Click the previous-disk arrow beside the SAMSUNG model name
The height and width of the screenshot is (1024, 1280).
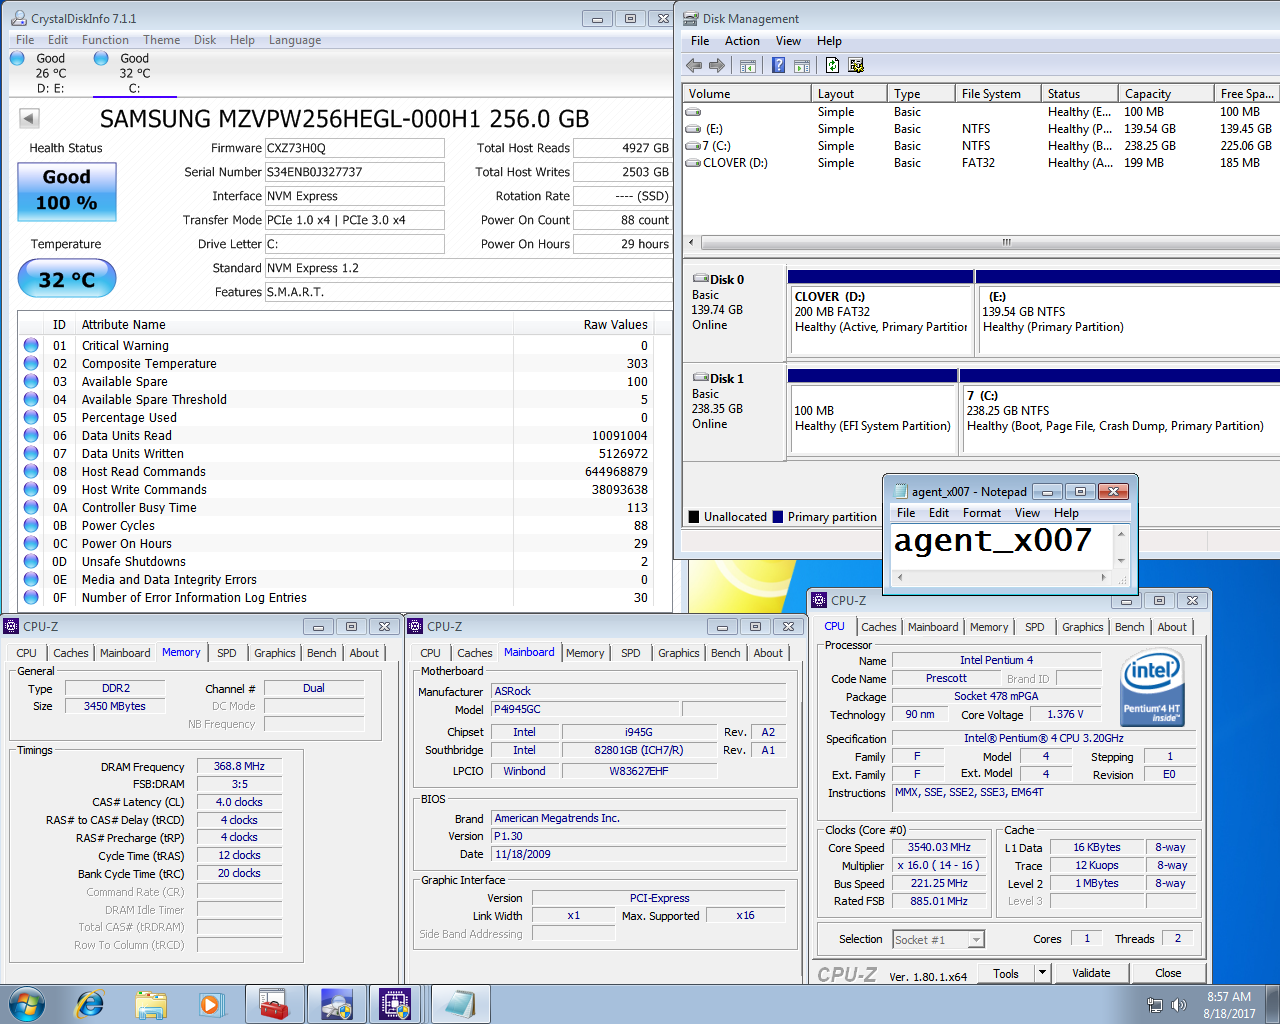point(29,119)
